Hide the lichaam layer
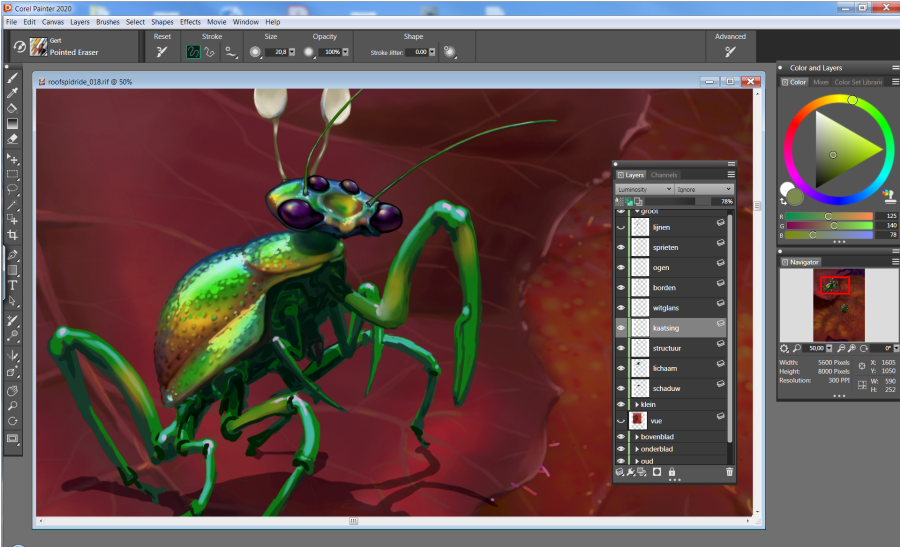Viewport: 900px width, 547px height. coord(620,368)
